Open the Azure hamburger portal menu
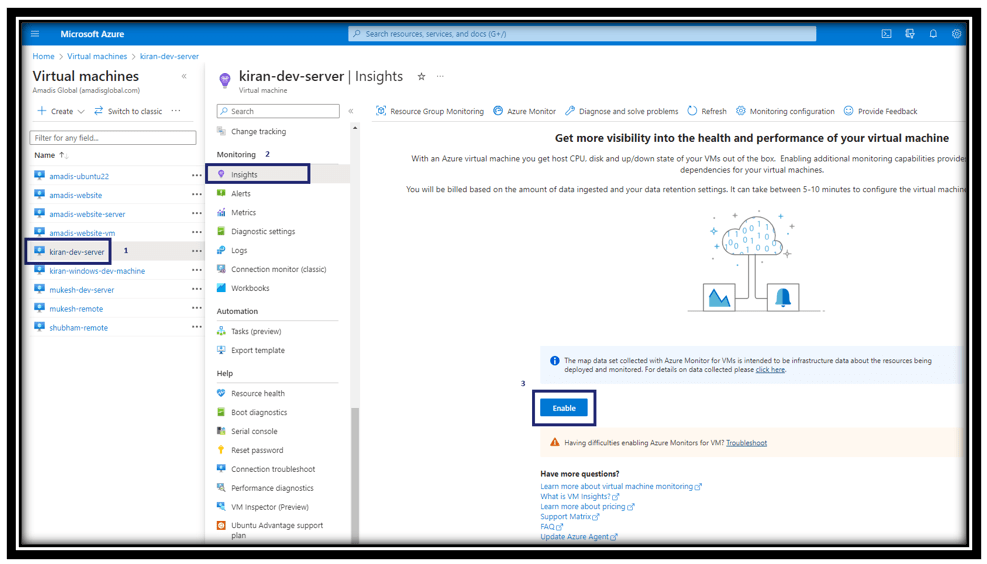The width and height of the screenshot is (987, 564). pyautogui.click(x=35, y=34)
